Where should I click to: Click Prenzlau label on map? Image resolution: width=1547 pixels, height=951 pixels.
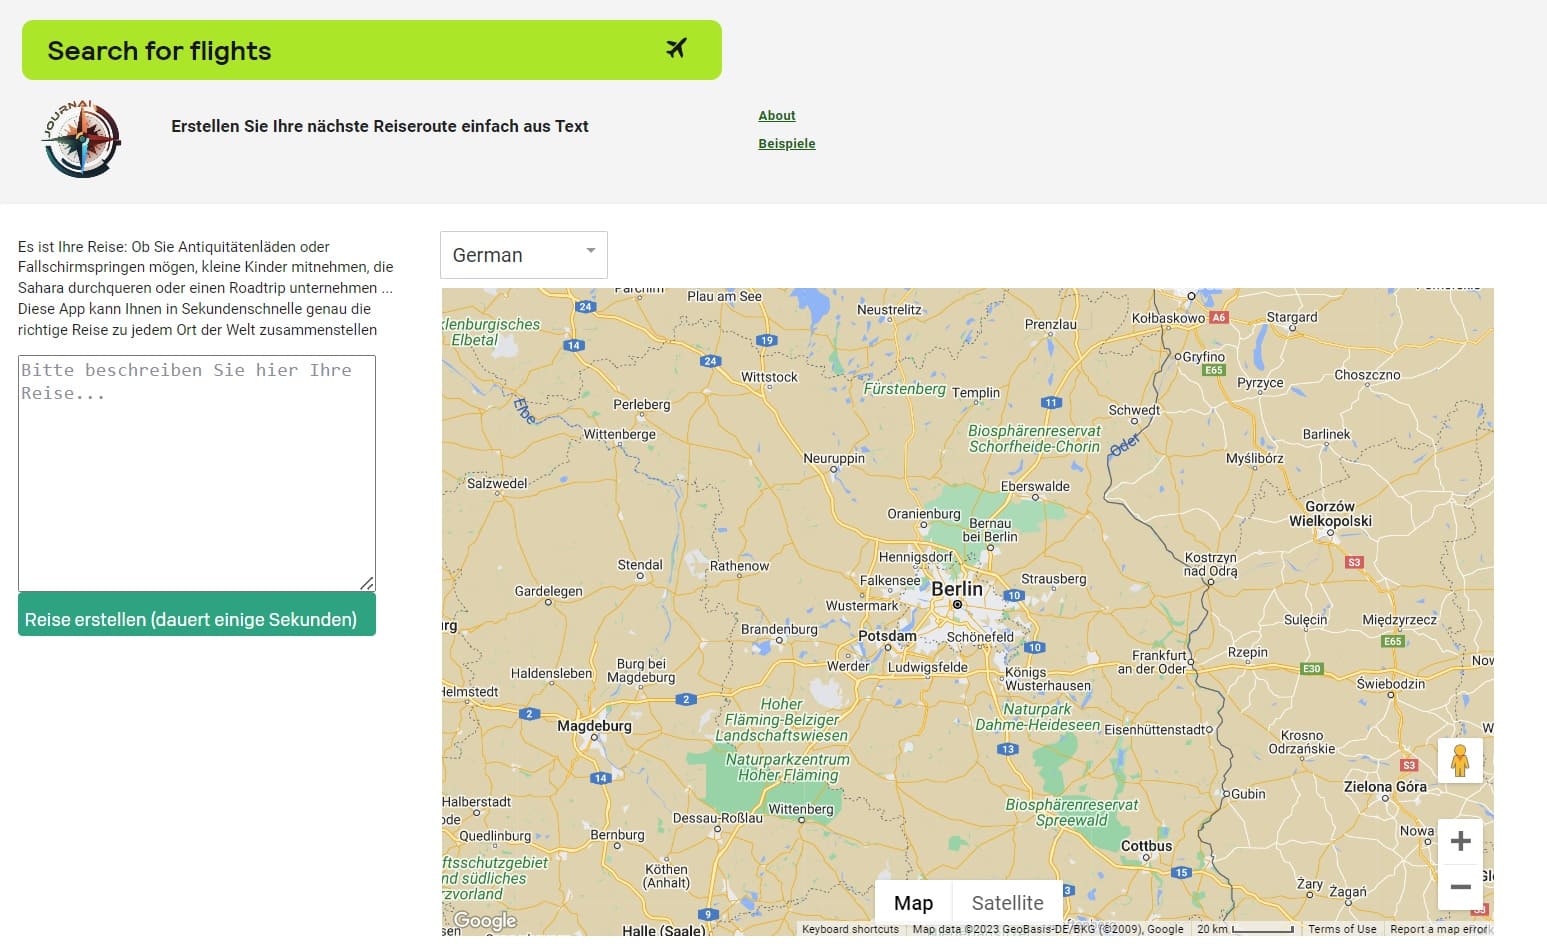click(x=1051, y=324)
